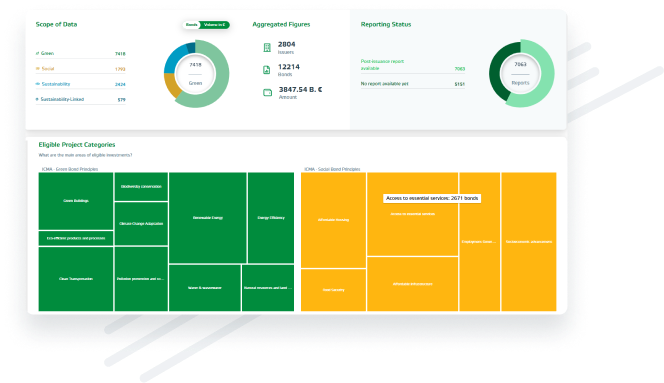Click the Natural resources and land tile

pyautogui.click(x=268, y=288)
